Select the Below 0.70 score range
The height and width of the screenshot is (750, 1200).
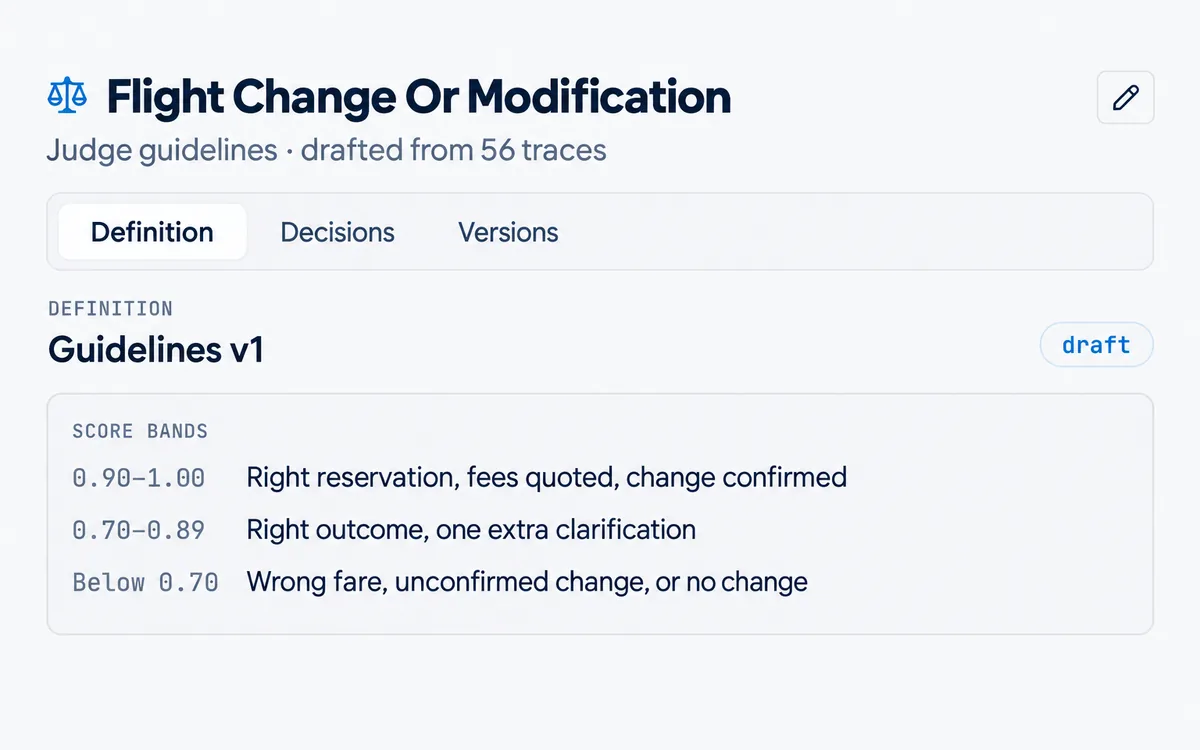(x=146, y=581)
